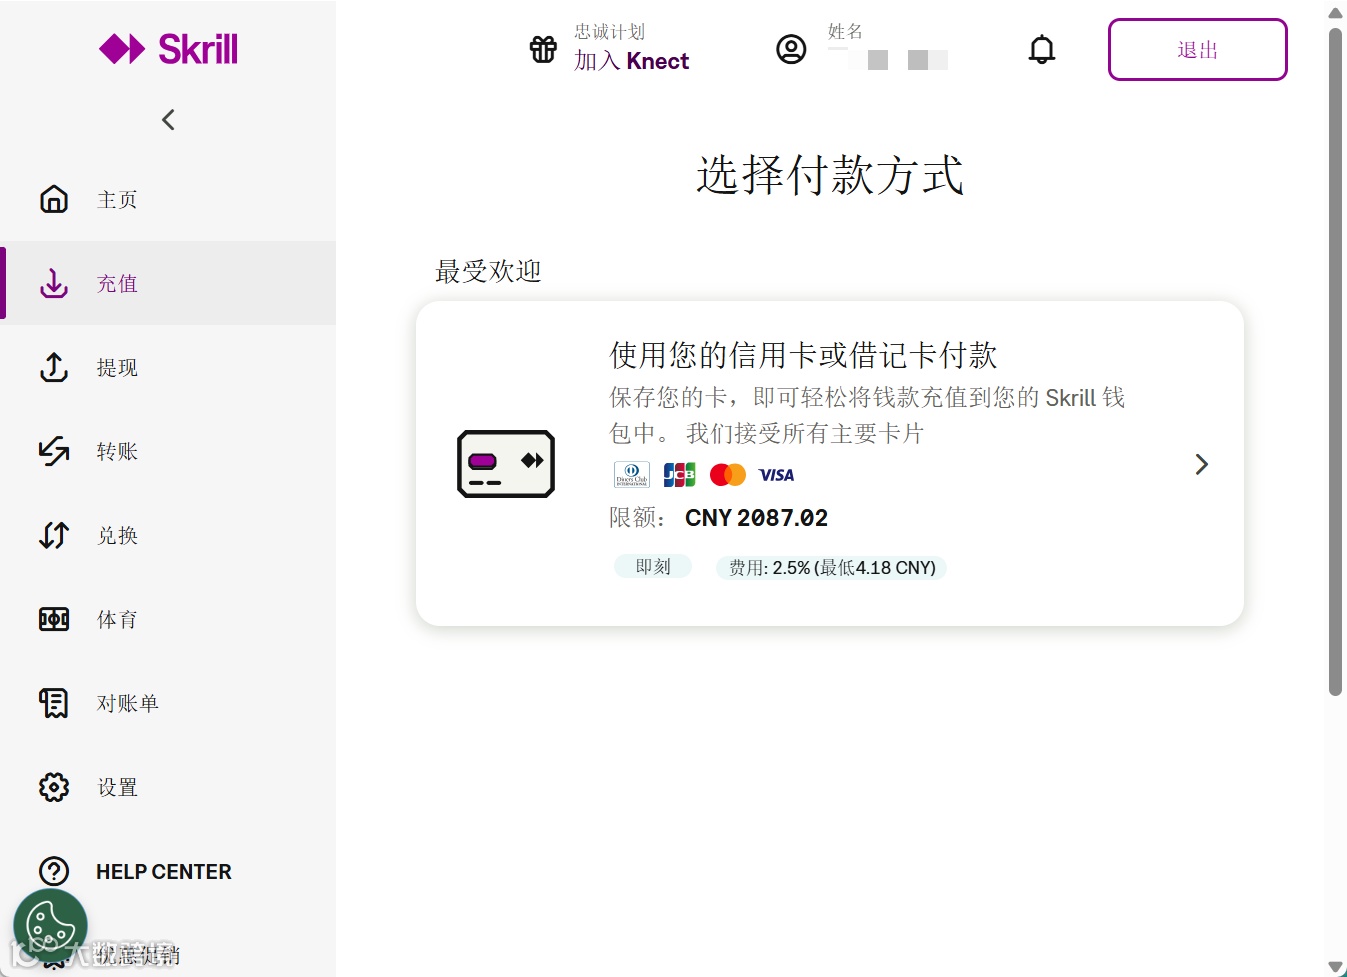Click the scrollbar down arrow
Viewport: 1347px width, 977px height.
pyautogui.click(x=1335, y=966)
